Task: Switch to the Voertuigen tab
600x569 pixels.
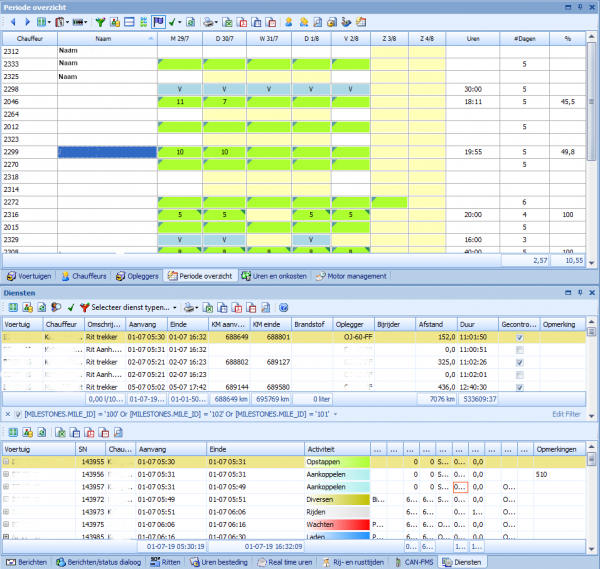Action: click(x=29, y=276)
